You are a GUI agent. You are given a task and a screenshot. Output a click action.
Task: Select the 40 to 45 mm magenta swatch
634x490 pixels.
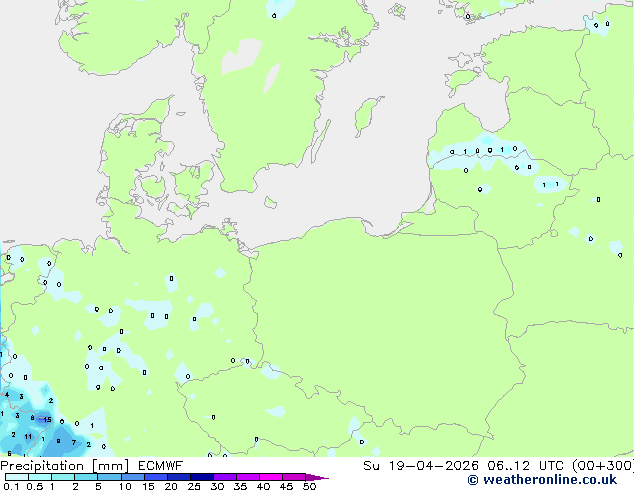[271, 477]
